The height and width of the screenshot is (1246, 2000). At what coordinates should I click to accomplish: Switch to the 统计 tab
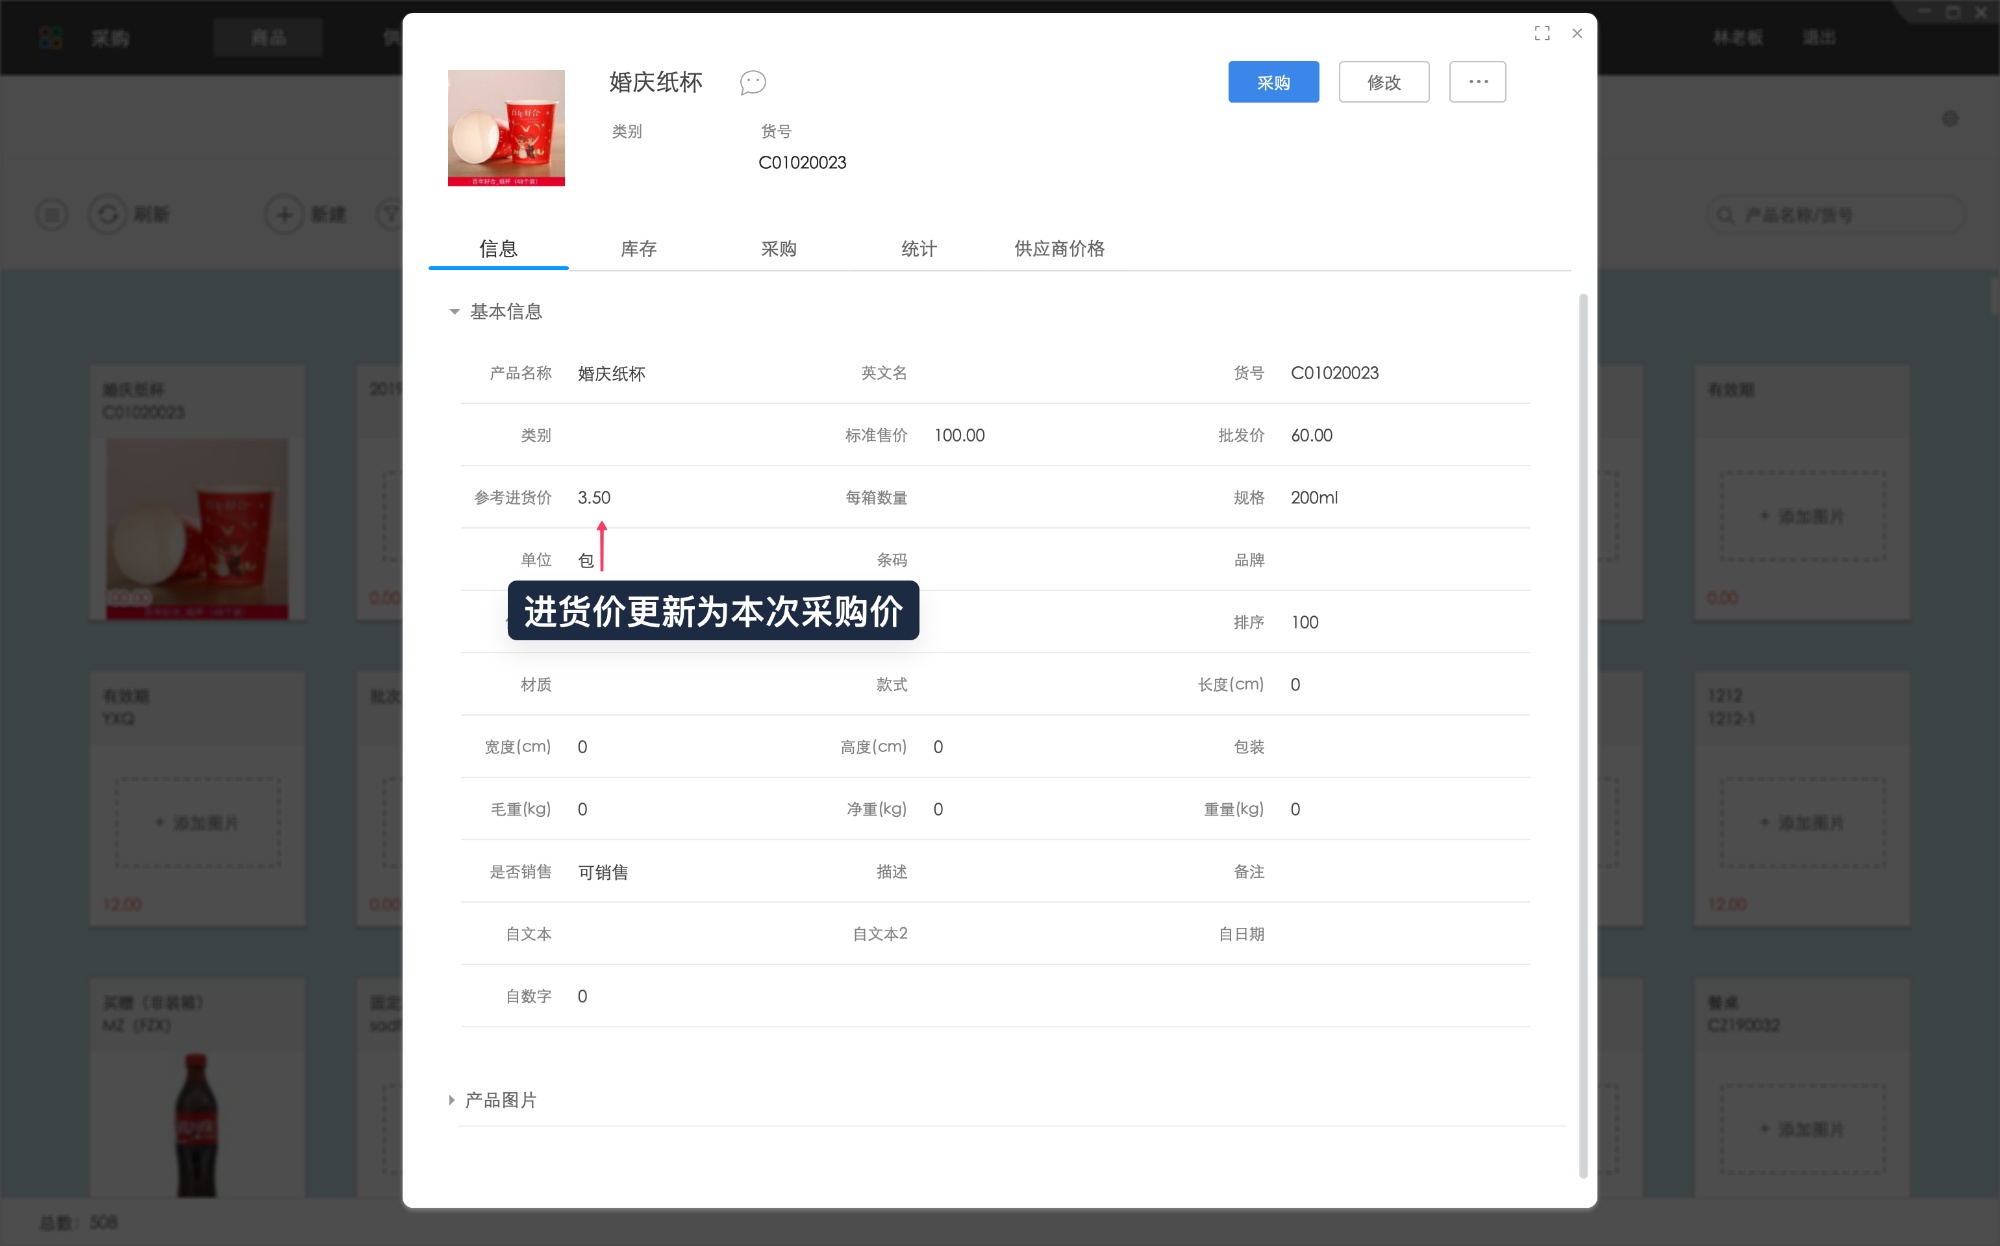point(918,248)
